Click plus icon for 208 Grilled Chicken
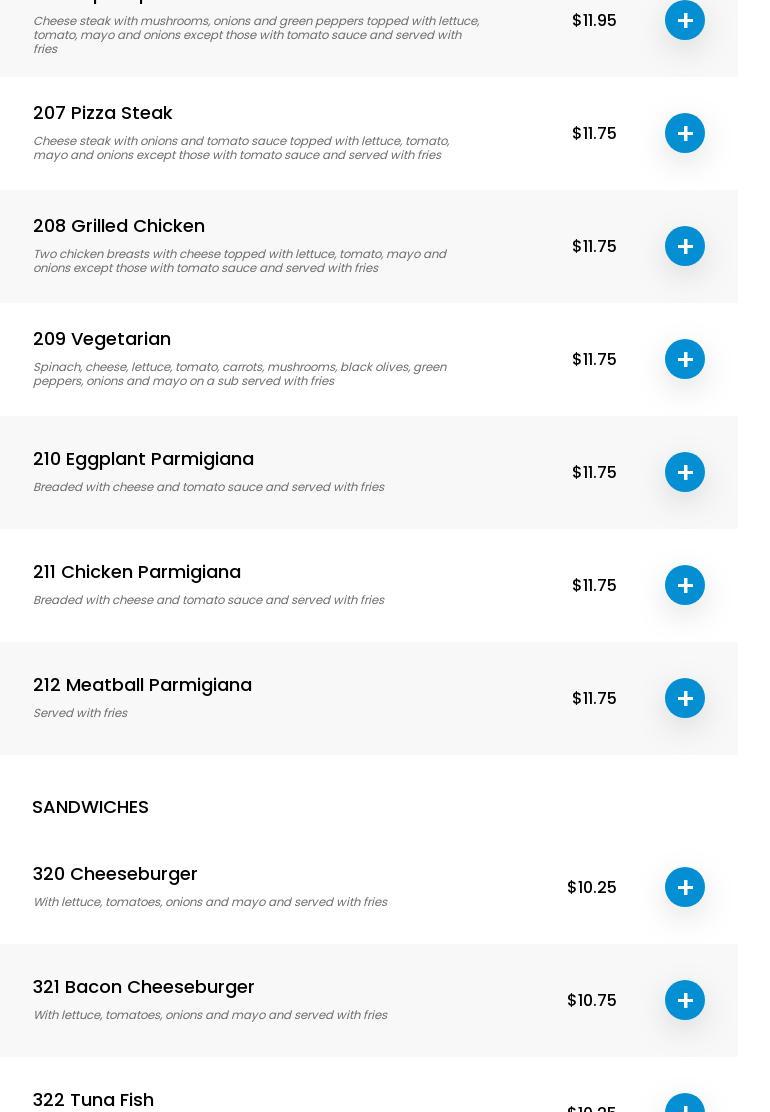 (x=685, y=246)
